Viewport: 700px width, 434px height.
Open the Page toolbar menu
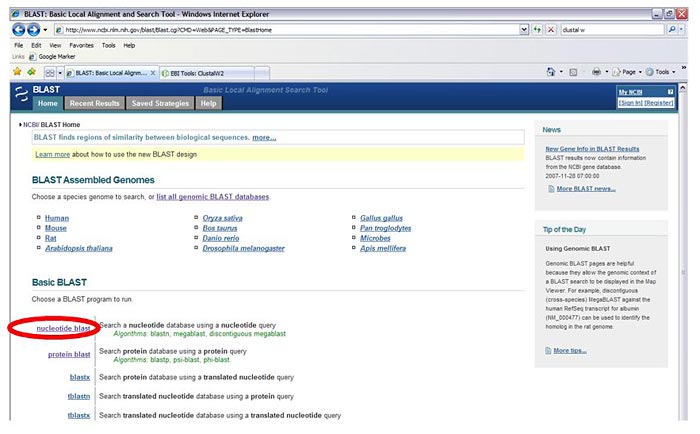click(627, 72)
